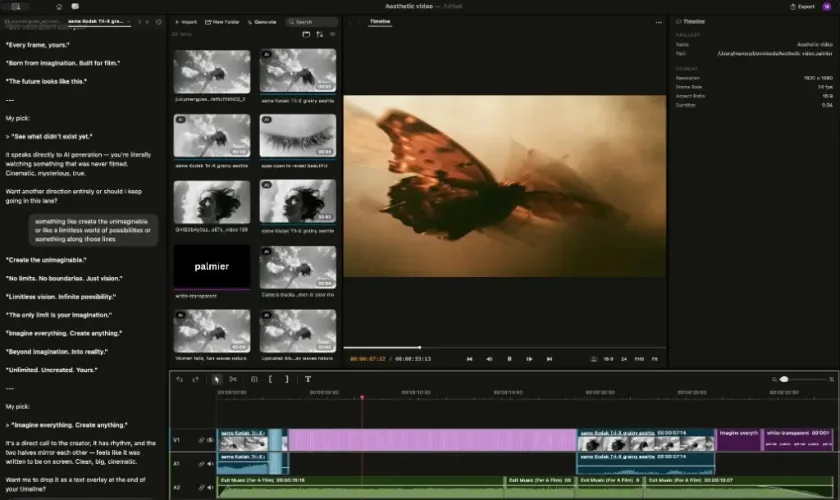The image size is (840, 500).
Task: Select the pointer selection tool
Action: pyautogui.click(x=216, y=379)
